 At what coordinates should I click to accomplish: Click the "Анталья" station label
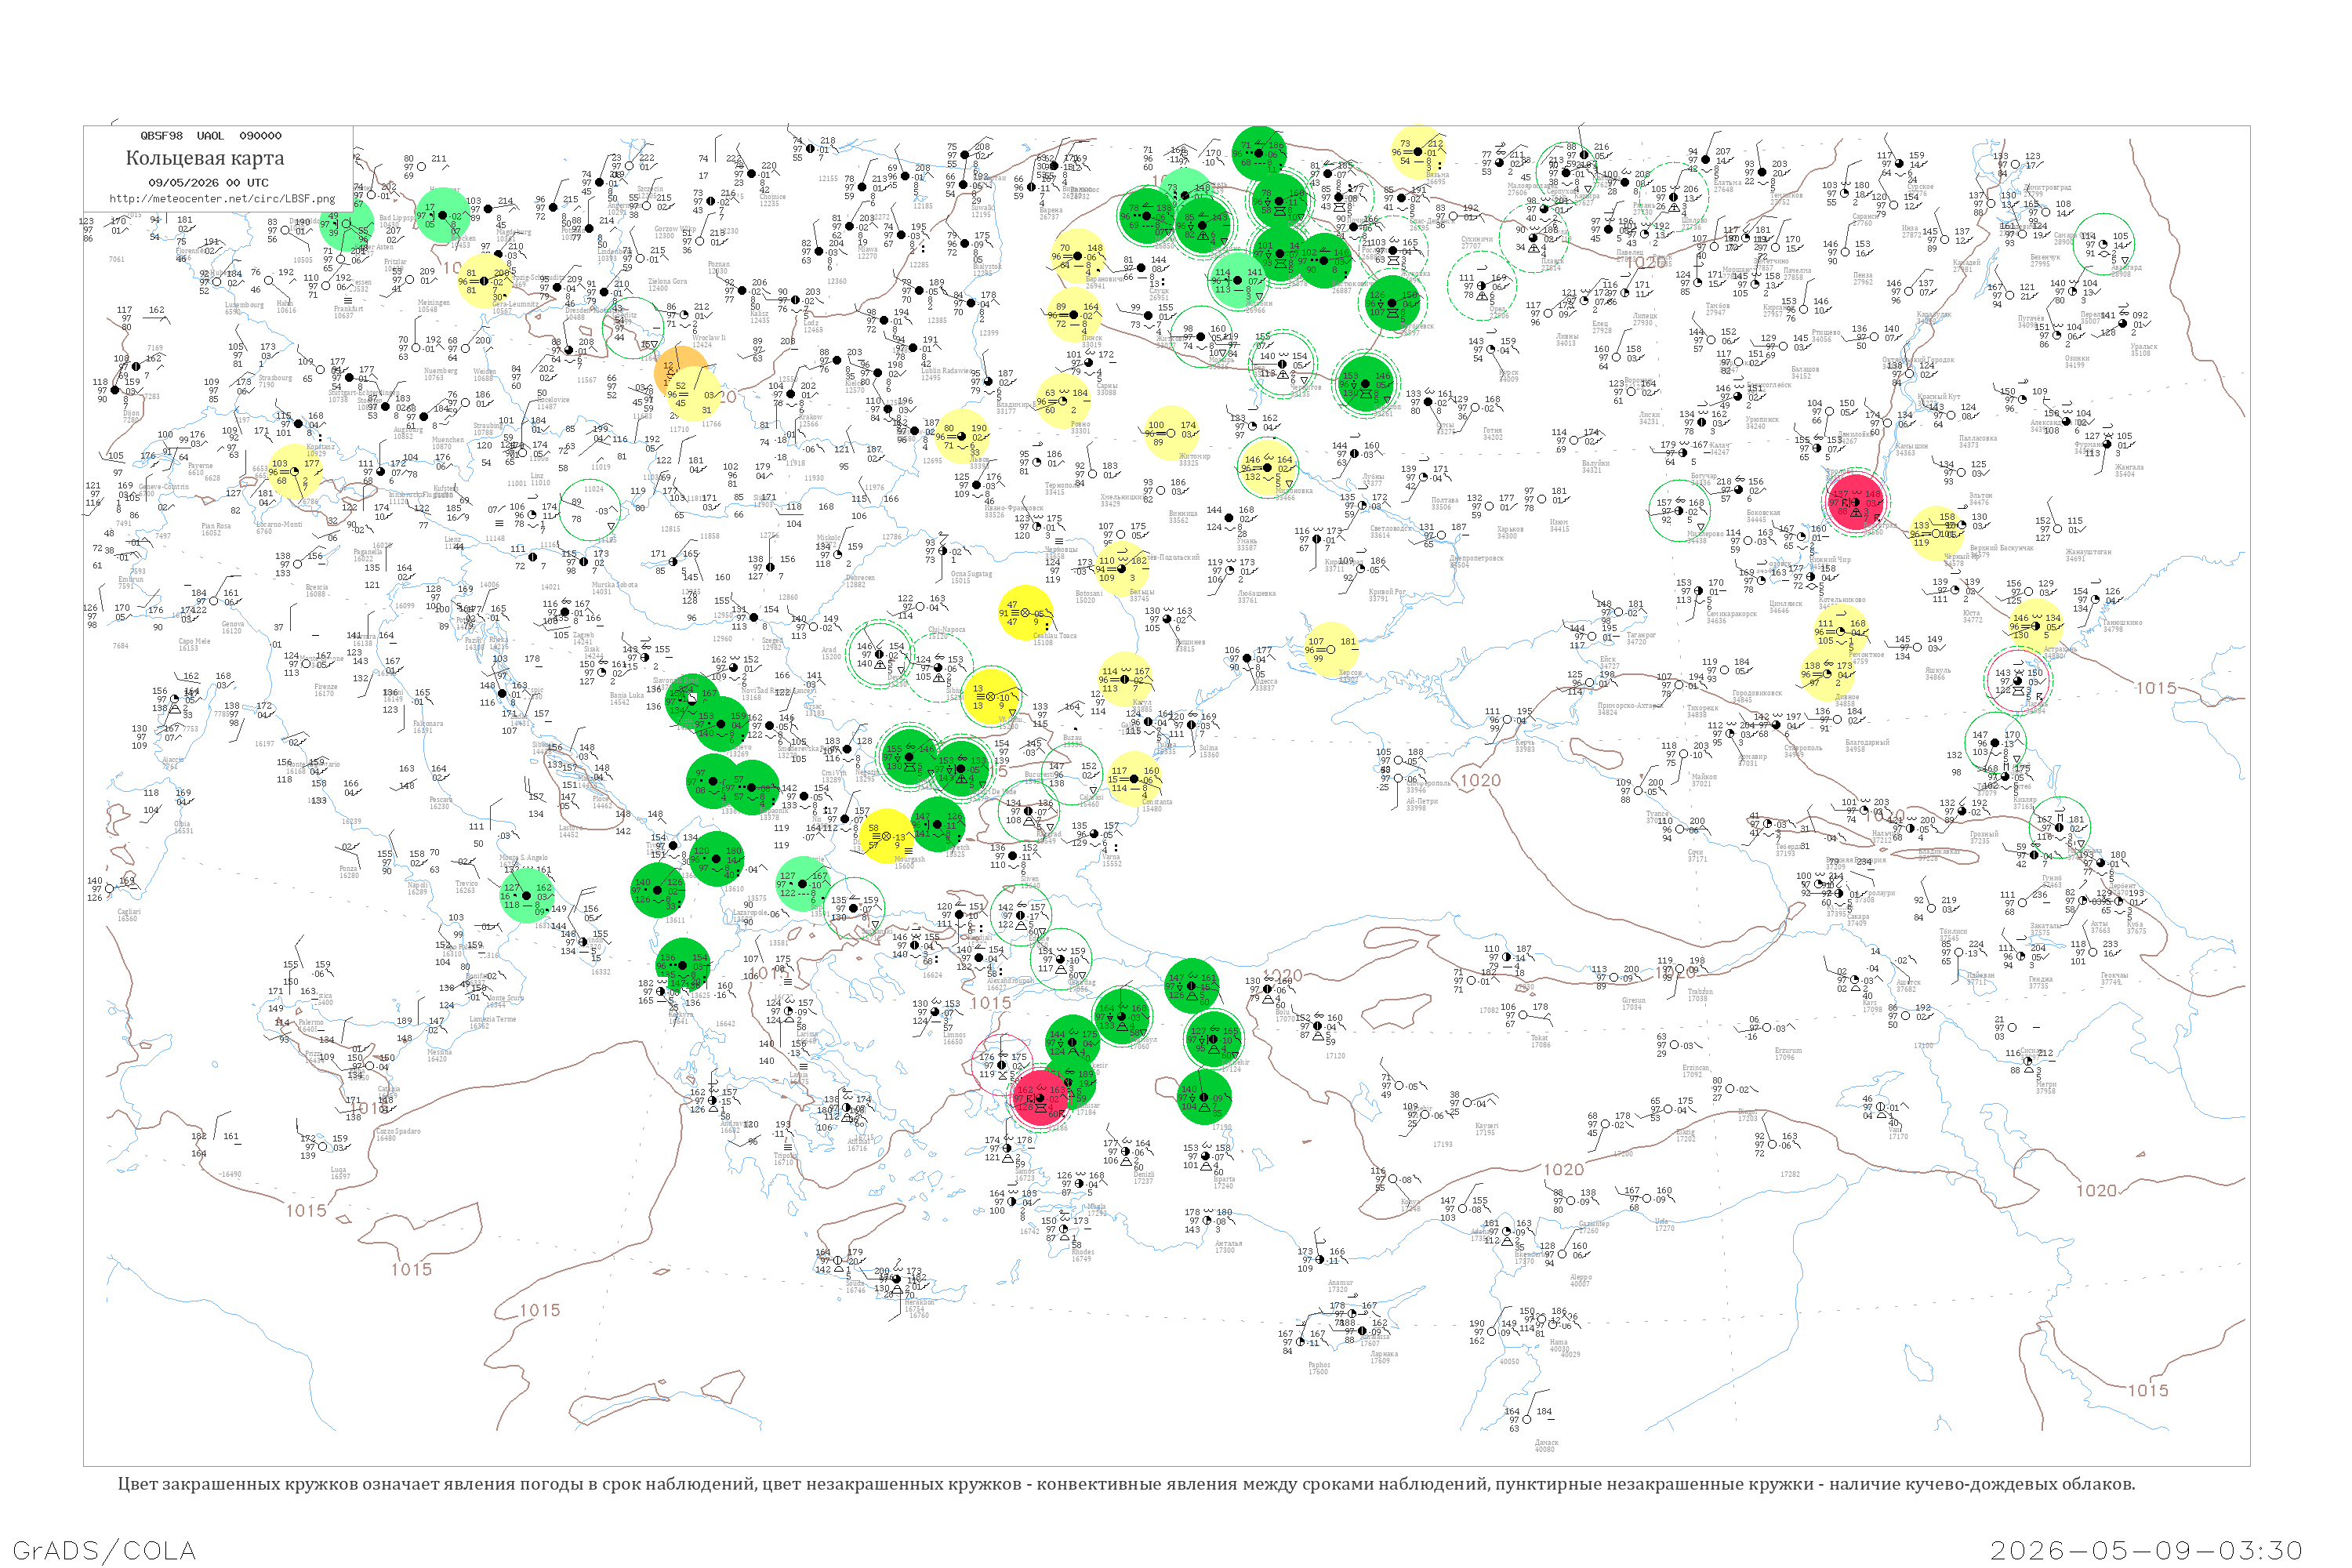tap(1228, 1243)
